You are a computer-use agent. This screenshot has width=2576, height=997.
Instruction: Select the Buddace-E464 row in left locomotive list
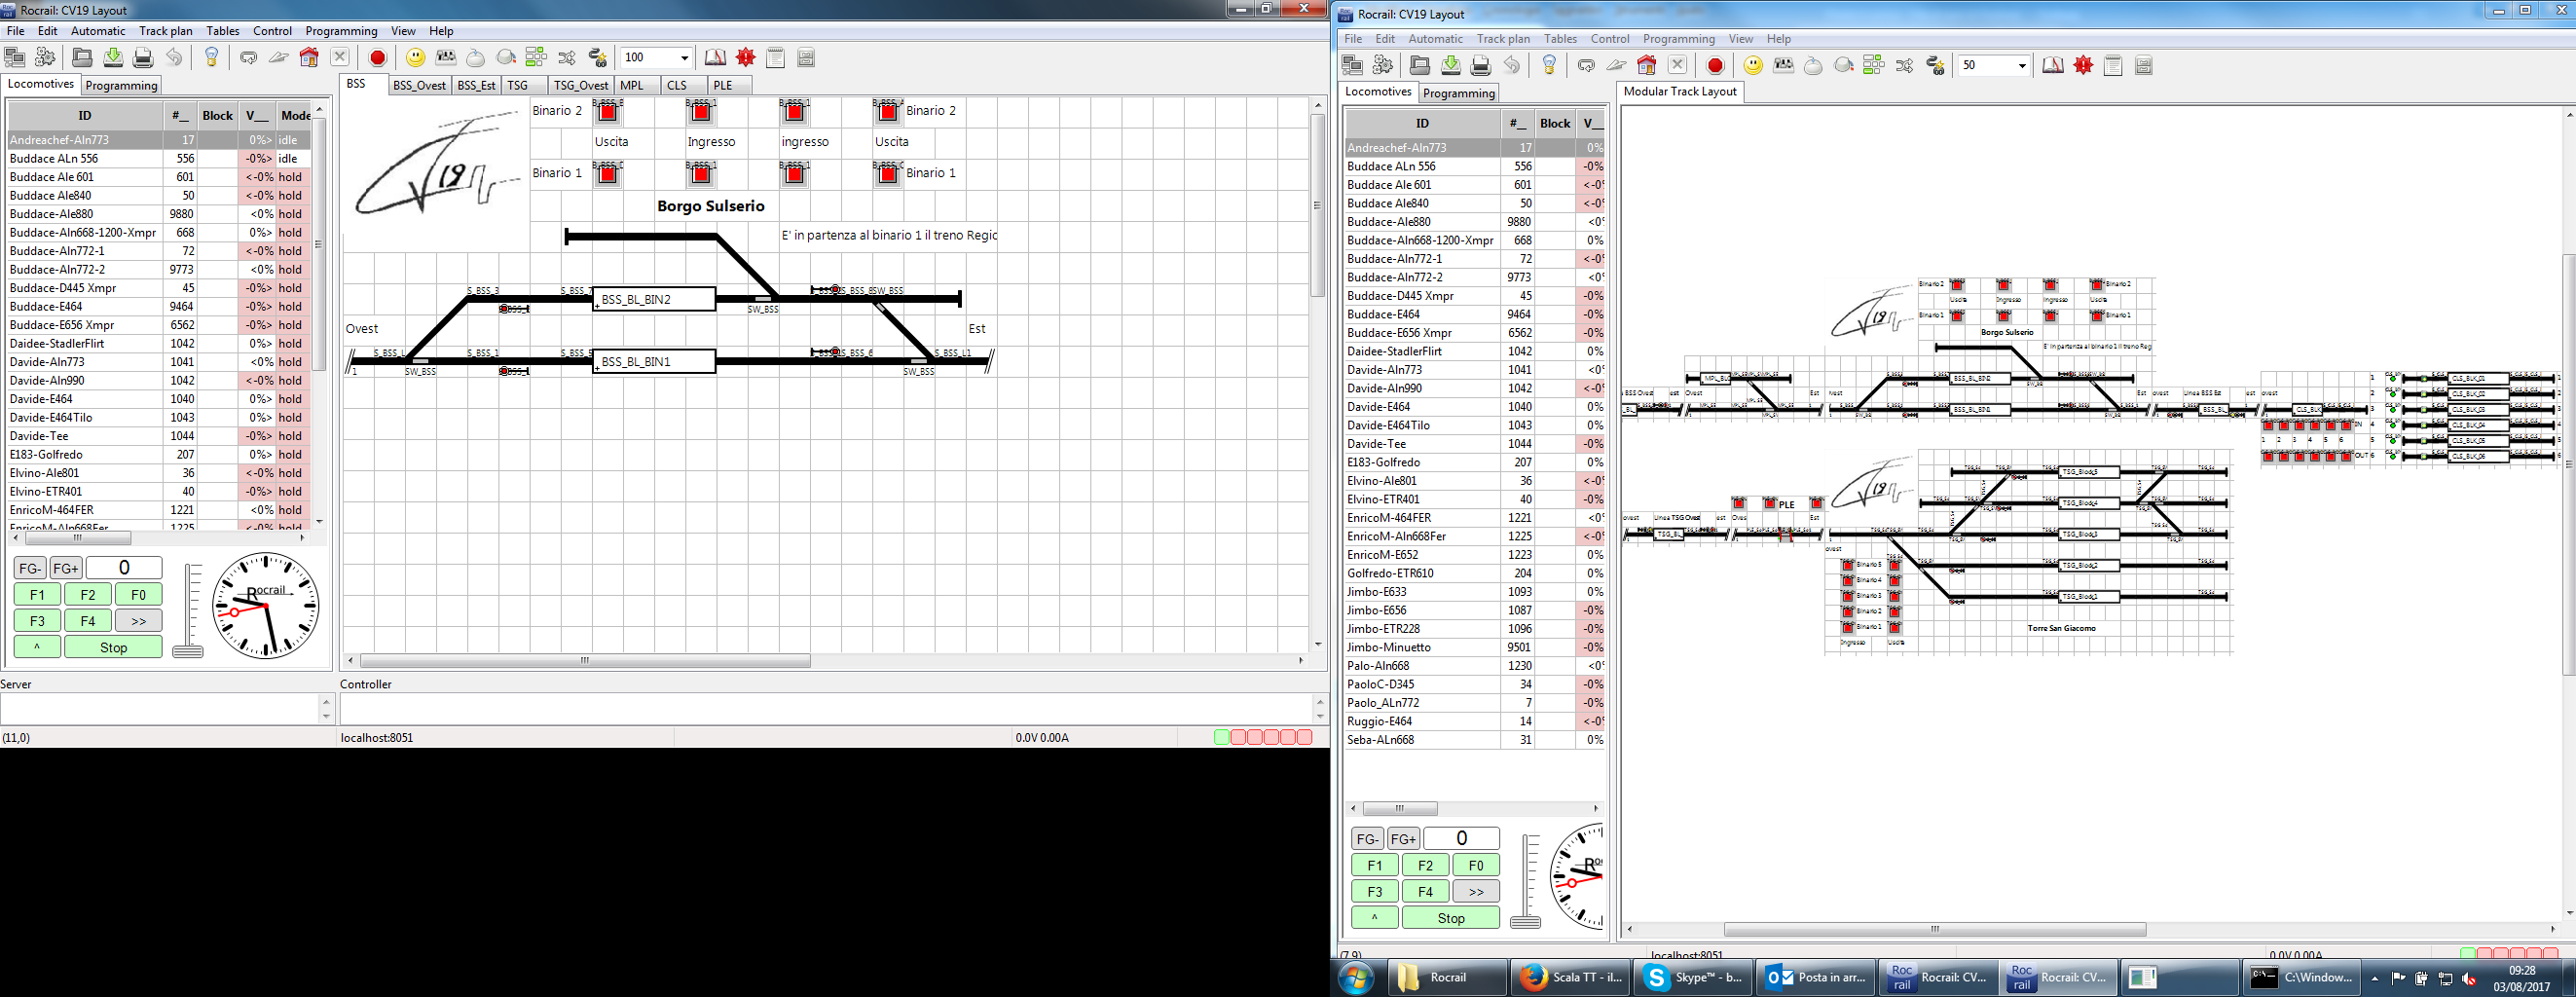click(x=160, y=307)
